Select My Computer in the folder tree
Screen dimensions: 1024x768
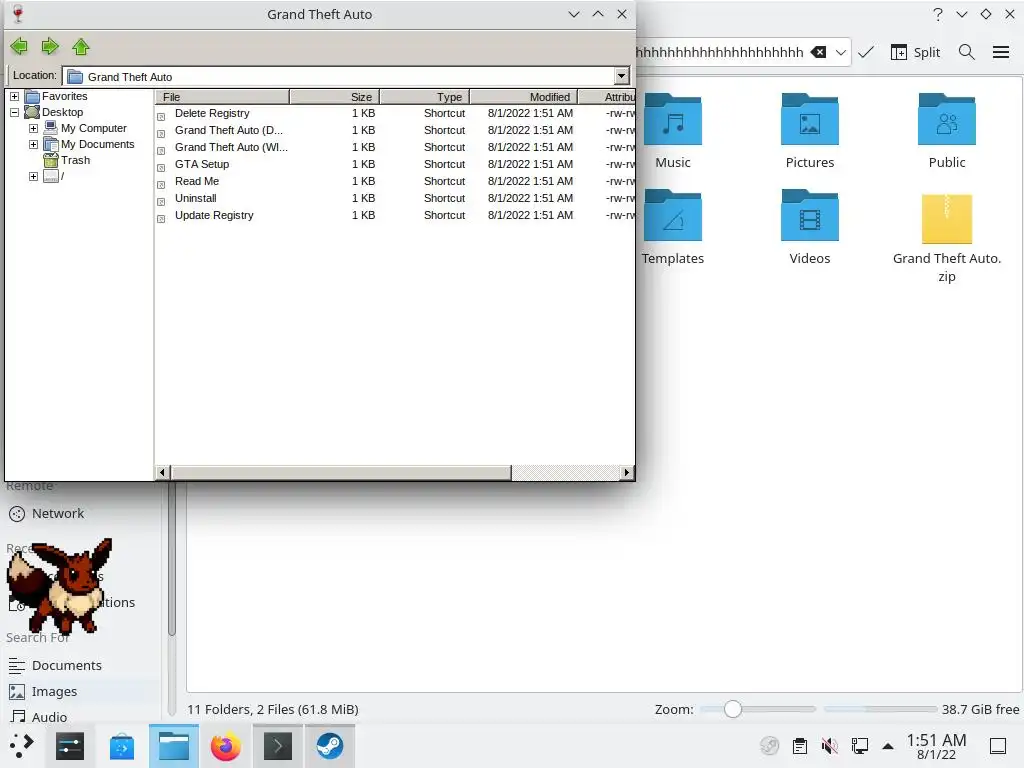(x=93, y=129)
